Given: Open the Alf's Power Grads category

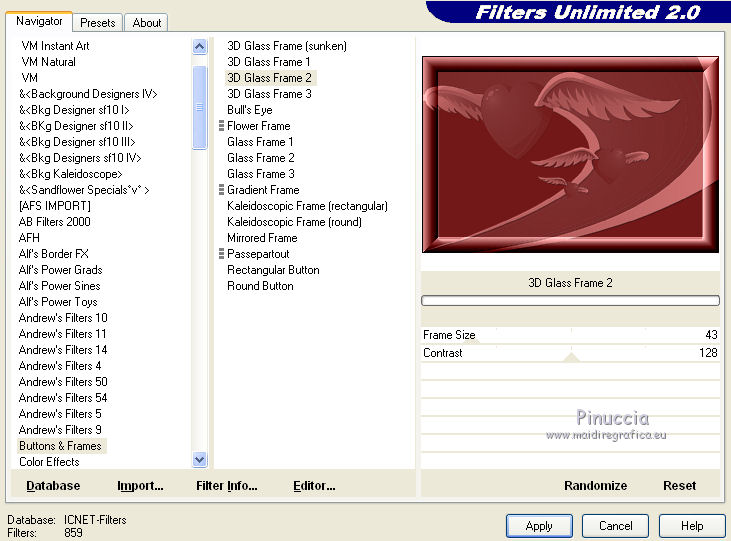Looking at the screenshot, I should pos(61,270).
